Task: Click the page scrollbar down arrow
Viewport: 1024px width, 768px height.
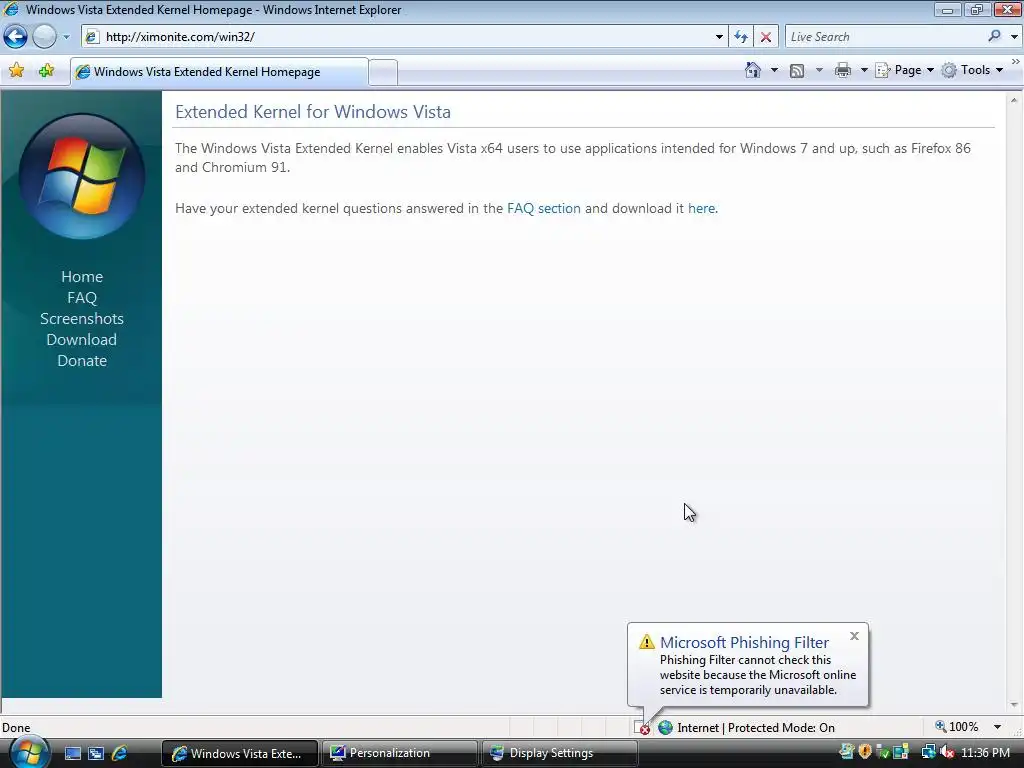Action: pyautogui.click(x=1014, y=705)
